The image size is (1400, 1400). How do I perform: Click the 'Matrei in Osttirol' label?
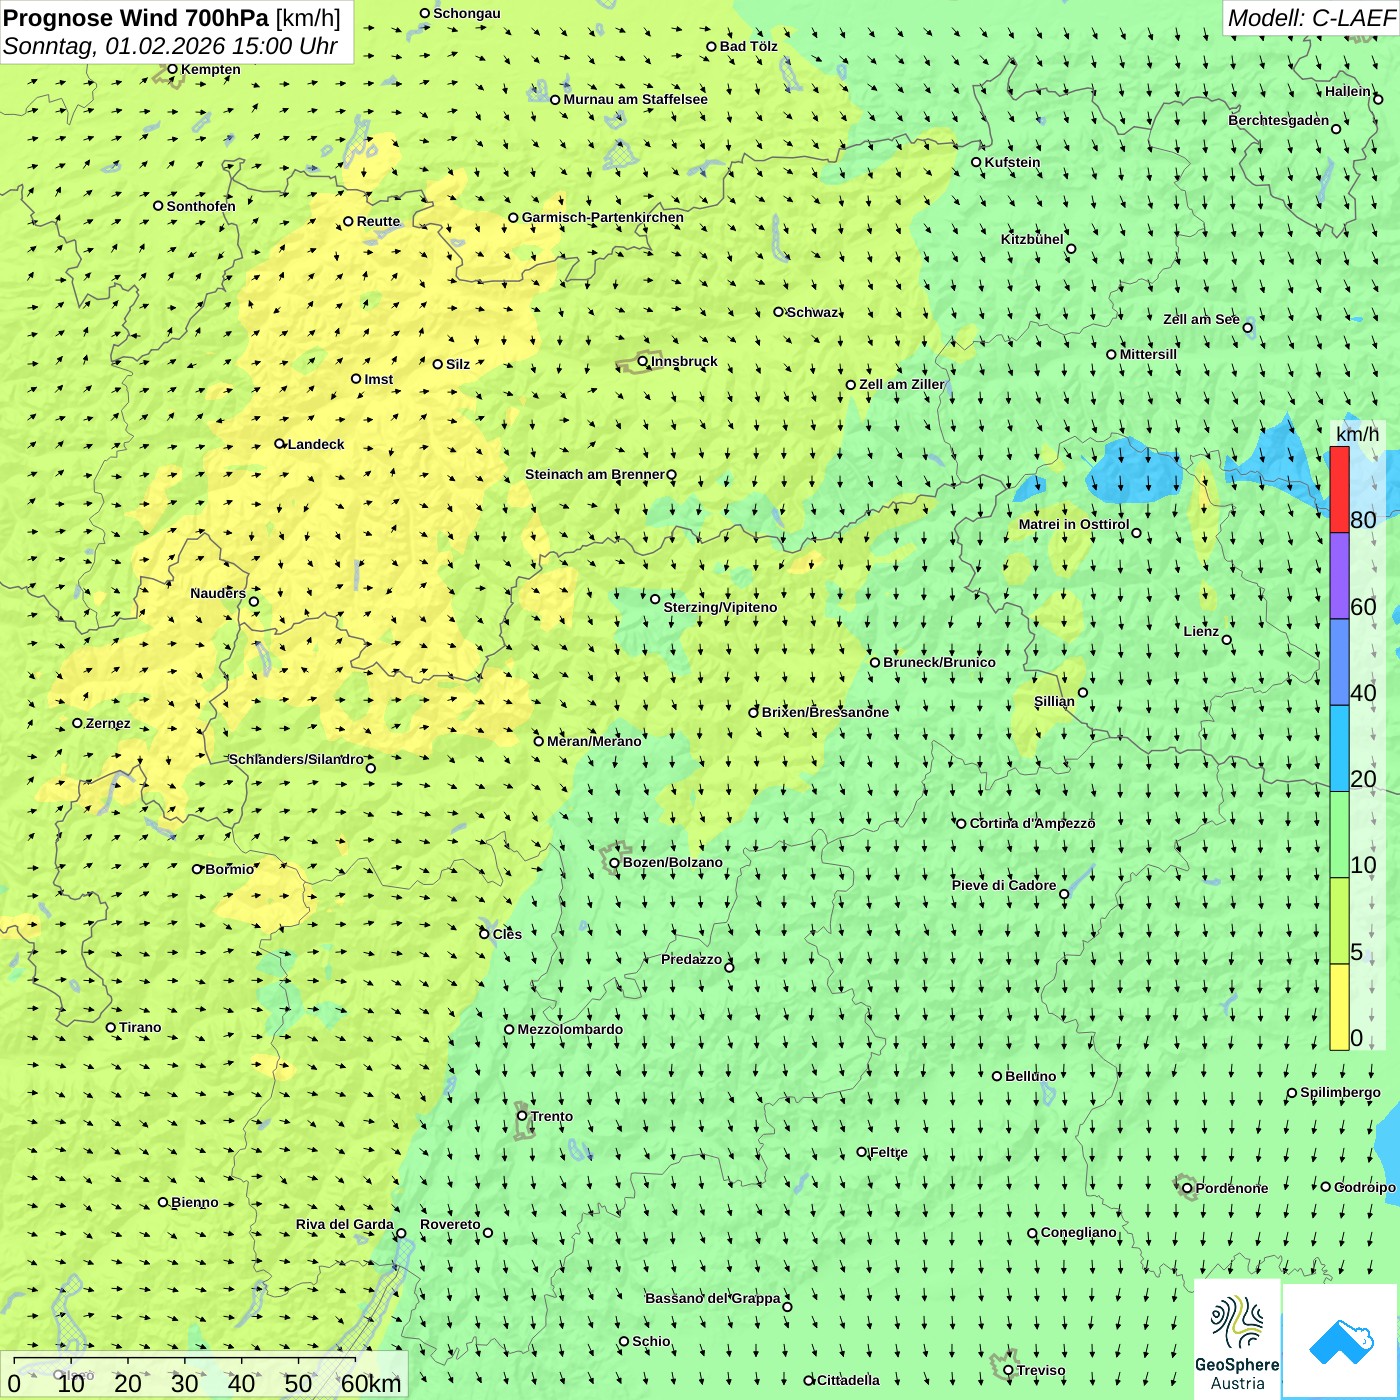pyautogui.click(x=1074, y=524)
